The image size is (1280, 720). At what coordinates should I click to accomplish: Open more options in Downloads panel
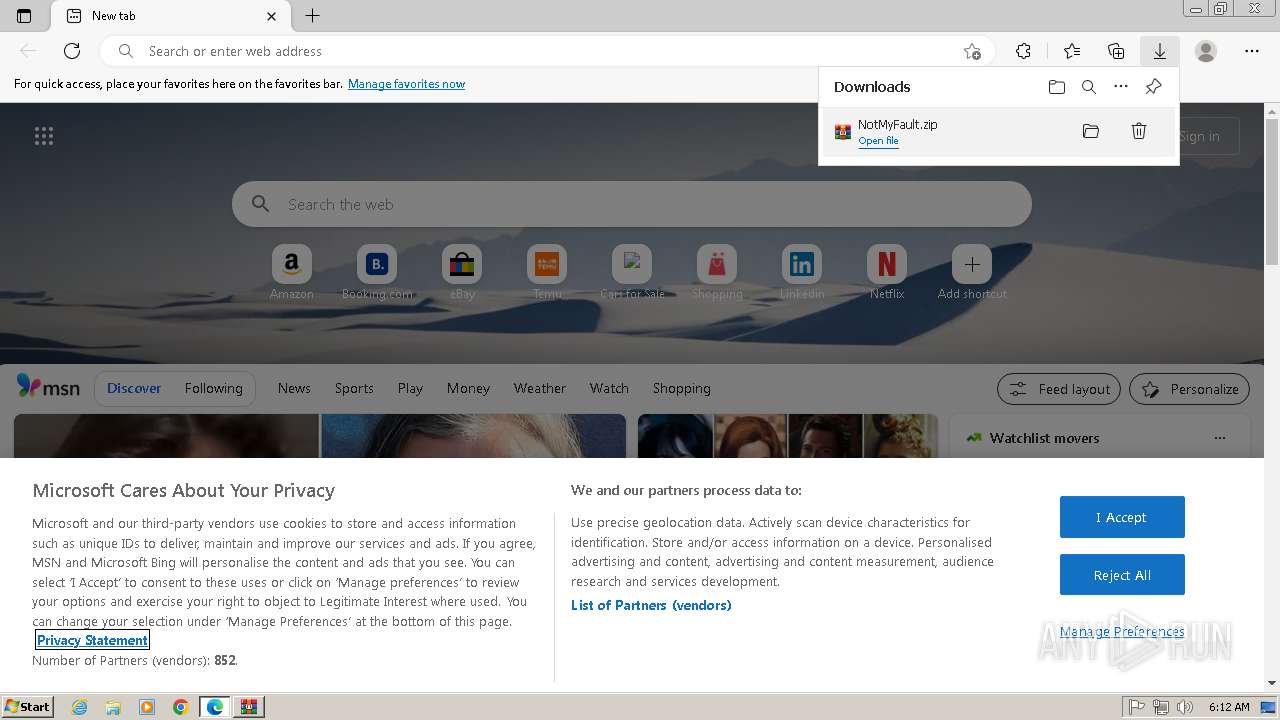(x=1121, y=87)
